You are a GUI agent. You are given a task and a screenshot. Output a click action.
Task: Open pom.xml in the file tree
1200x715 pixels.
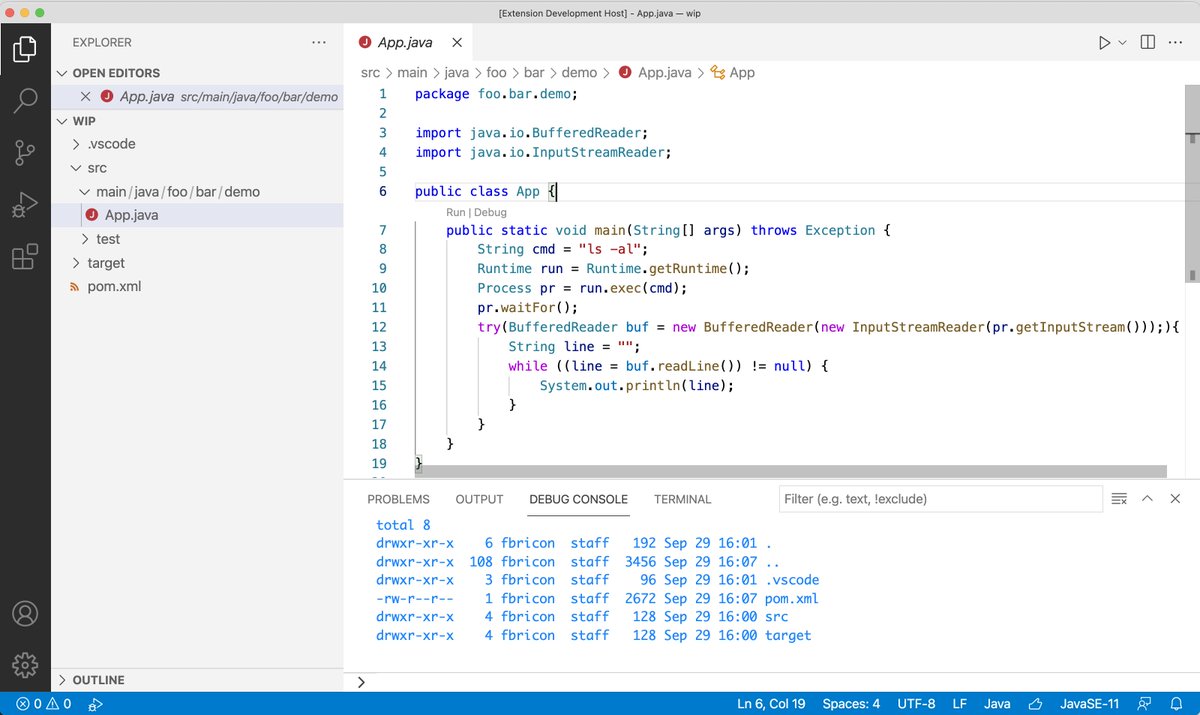click(x=115, y=287)
